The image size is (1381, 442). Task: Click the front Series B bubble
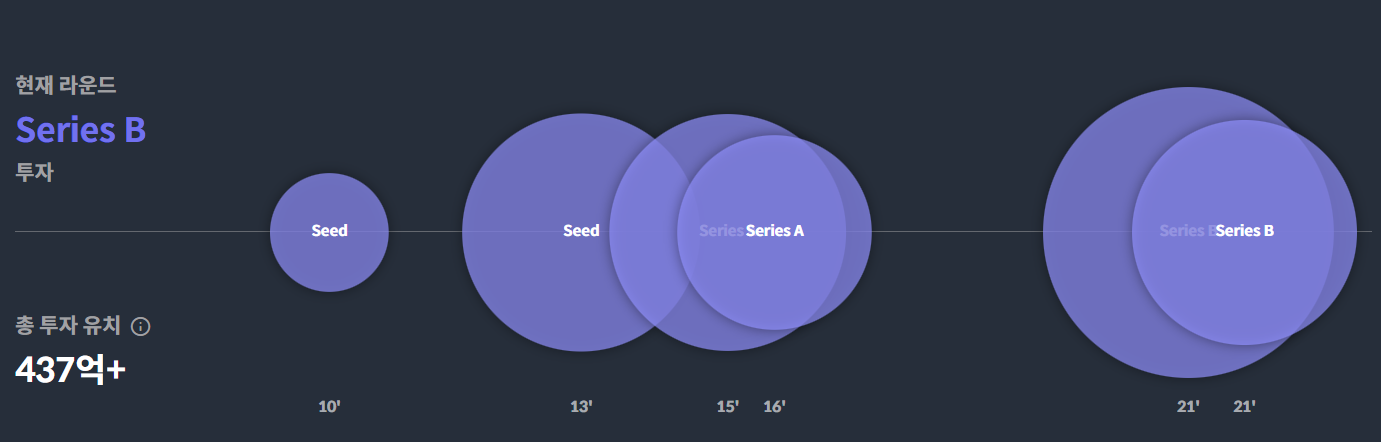(x=1245, y=231)
